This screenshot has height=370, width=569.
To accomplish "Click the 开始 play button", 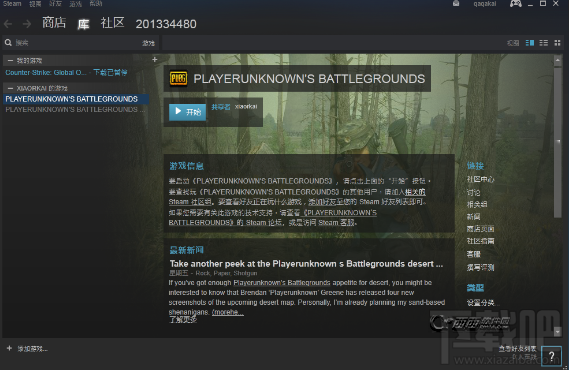I will coord(187,112).
